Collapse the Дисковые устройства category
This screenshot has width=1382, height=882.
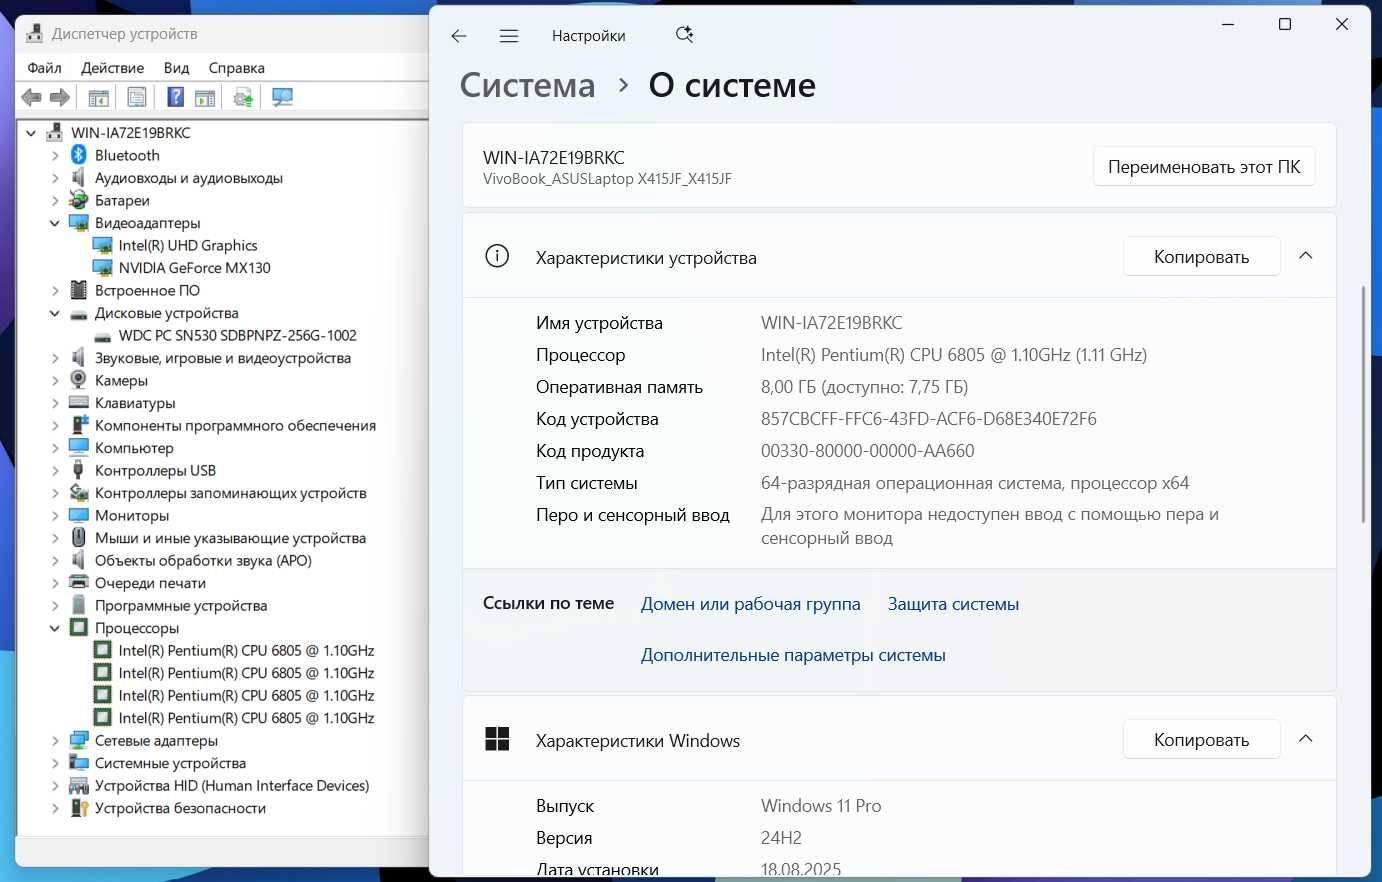pyautogui.click(x=55, y=313)
